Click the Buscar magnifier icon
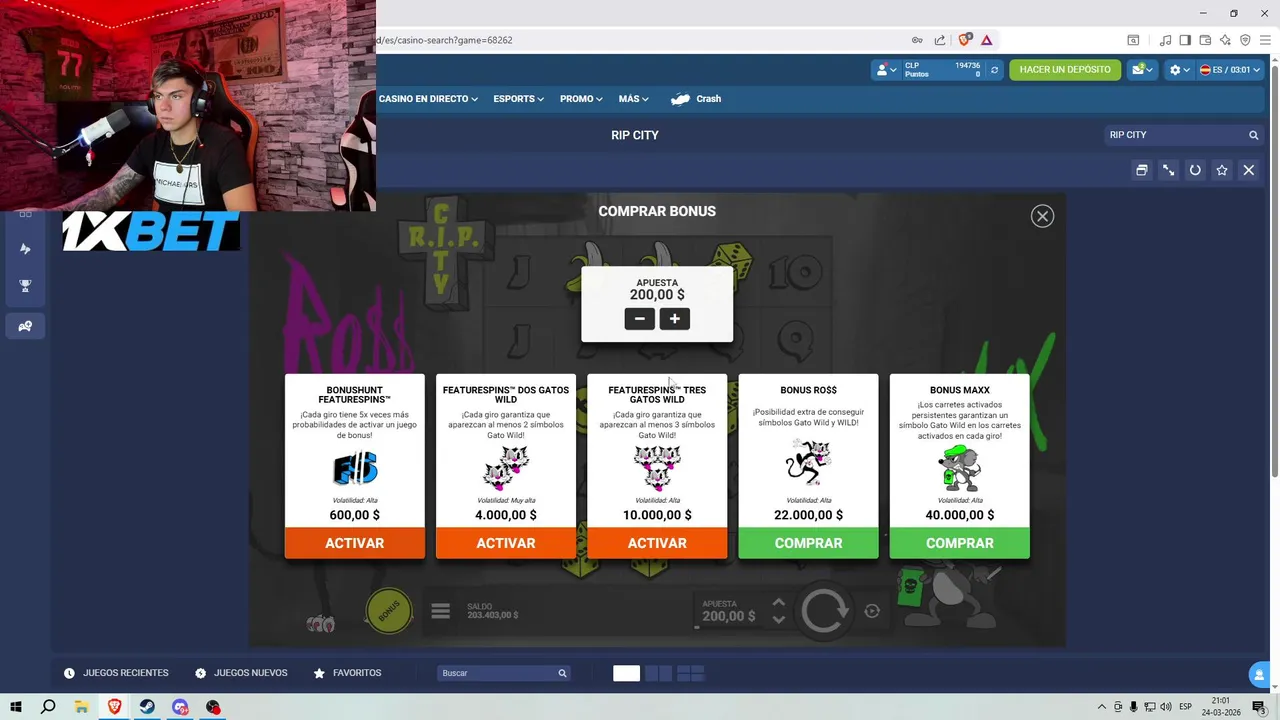1280x720 pixels. pyautogui.click(x=563, y=673)
